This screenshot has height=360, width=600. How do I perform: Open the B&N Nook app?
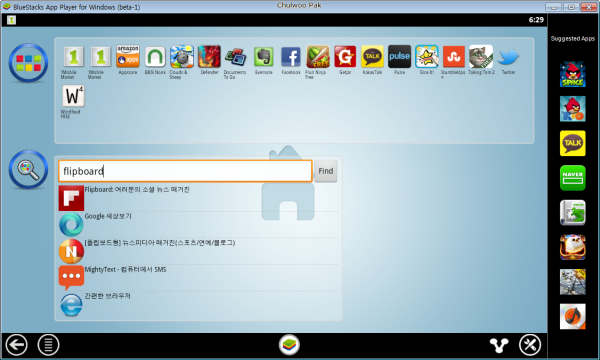155,57
